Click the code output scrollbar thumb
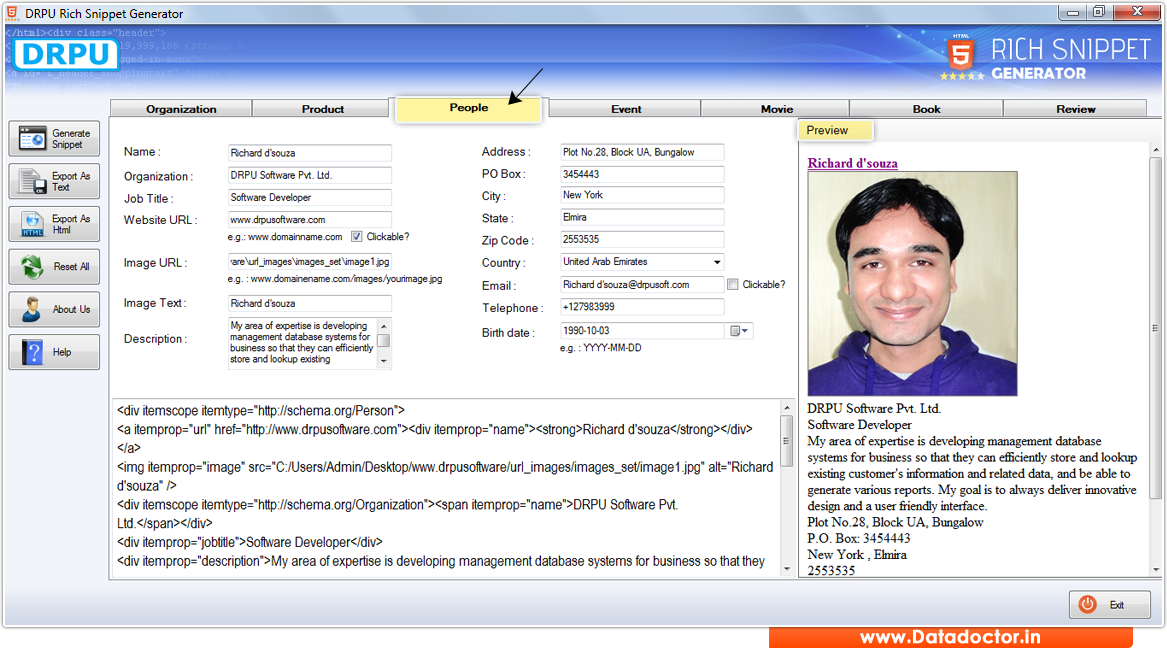The width and height of the screenshot is (1167, 648). click(787, 440)
